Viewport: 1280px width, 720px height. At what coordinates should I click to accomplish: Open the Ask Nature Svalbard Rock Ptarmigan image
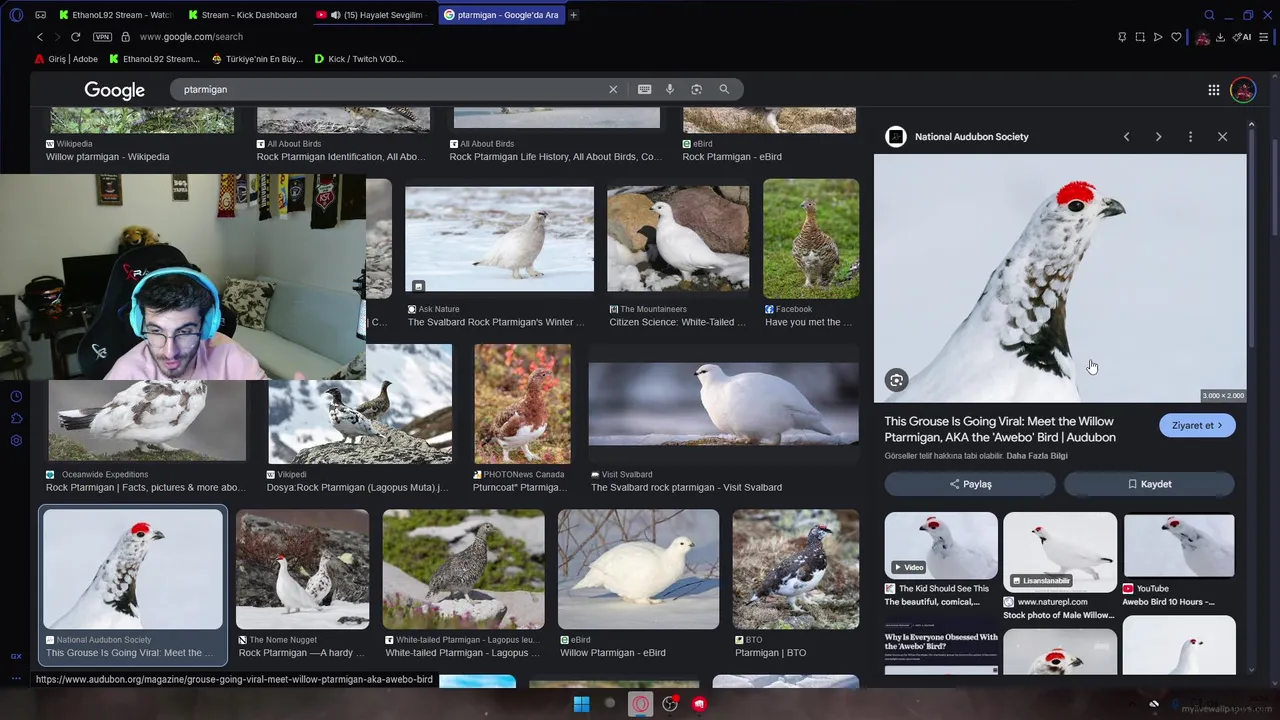(499, 239)
